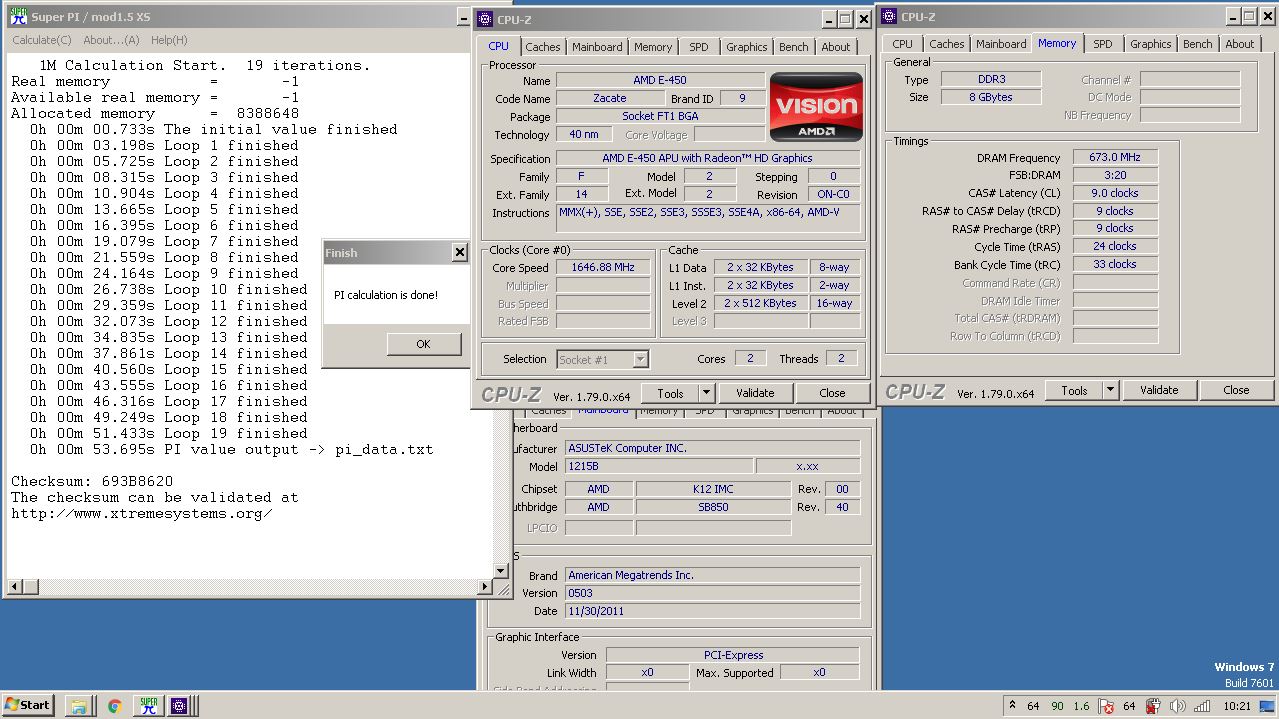Switch to Caches tab in CPU window
This screenshot has height=719, width=1279.
pos(543,47)
